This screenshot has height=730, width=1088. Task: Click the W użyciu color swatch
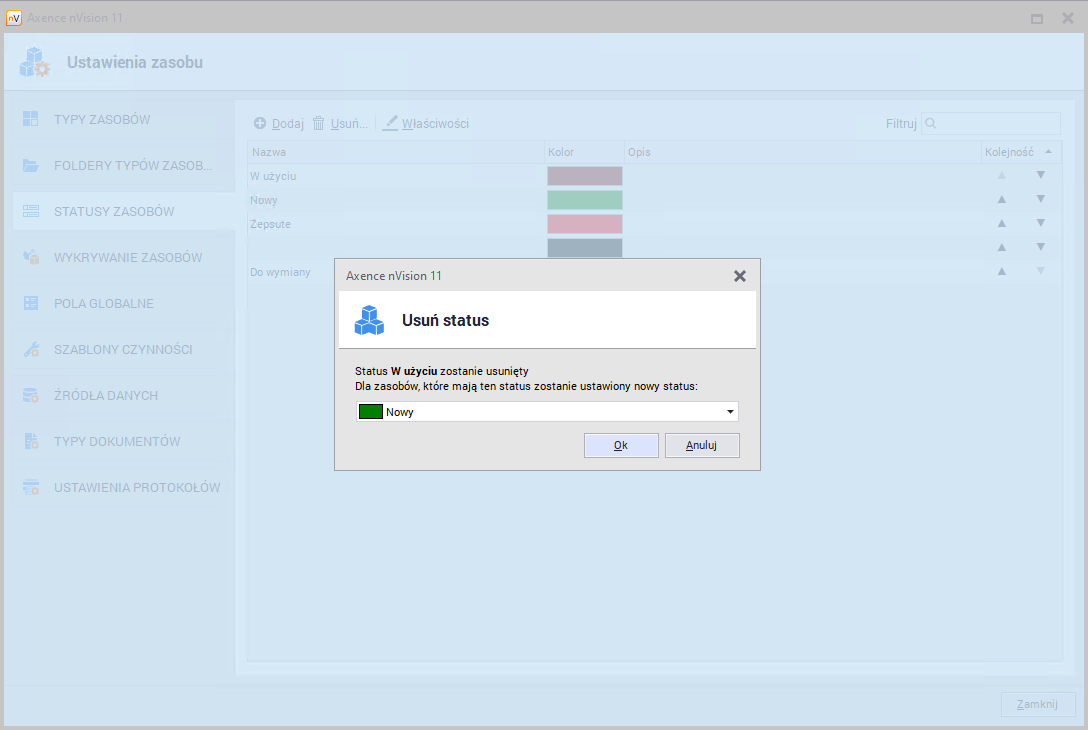tap(584, 176)
